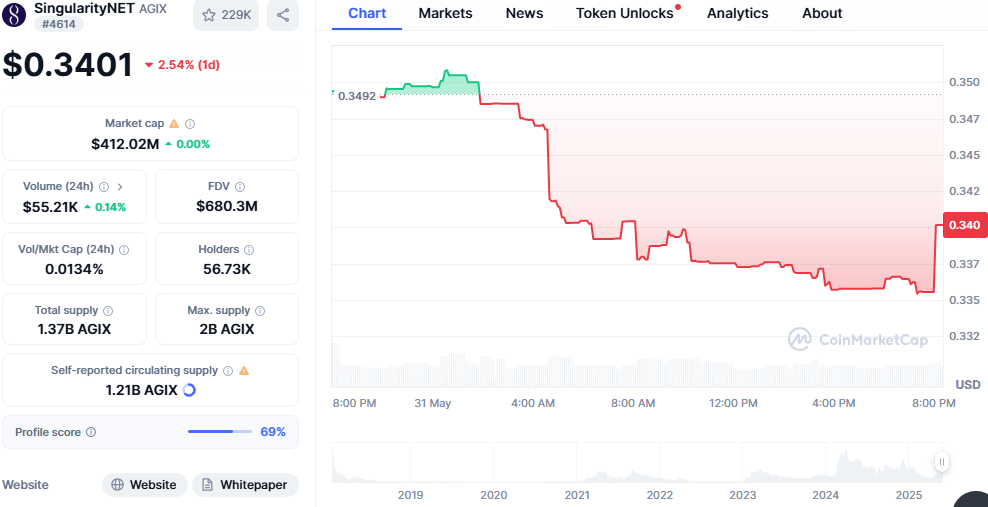Image resolution: width=988 pixels, height=507 pixels.
Task: Click circulating supply progress ring icon
Action: pos(189,390)
